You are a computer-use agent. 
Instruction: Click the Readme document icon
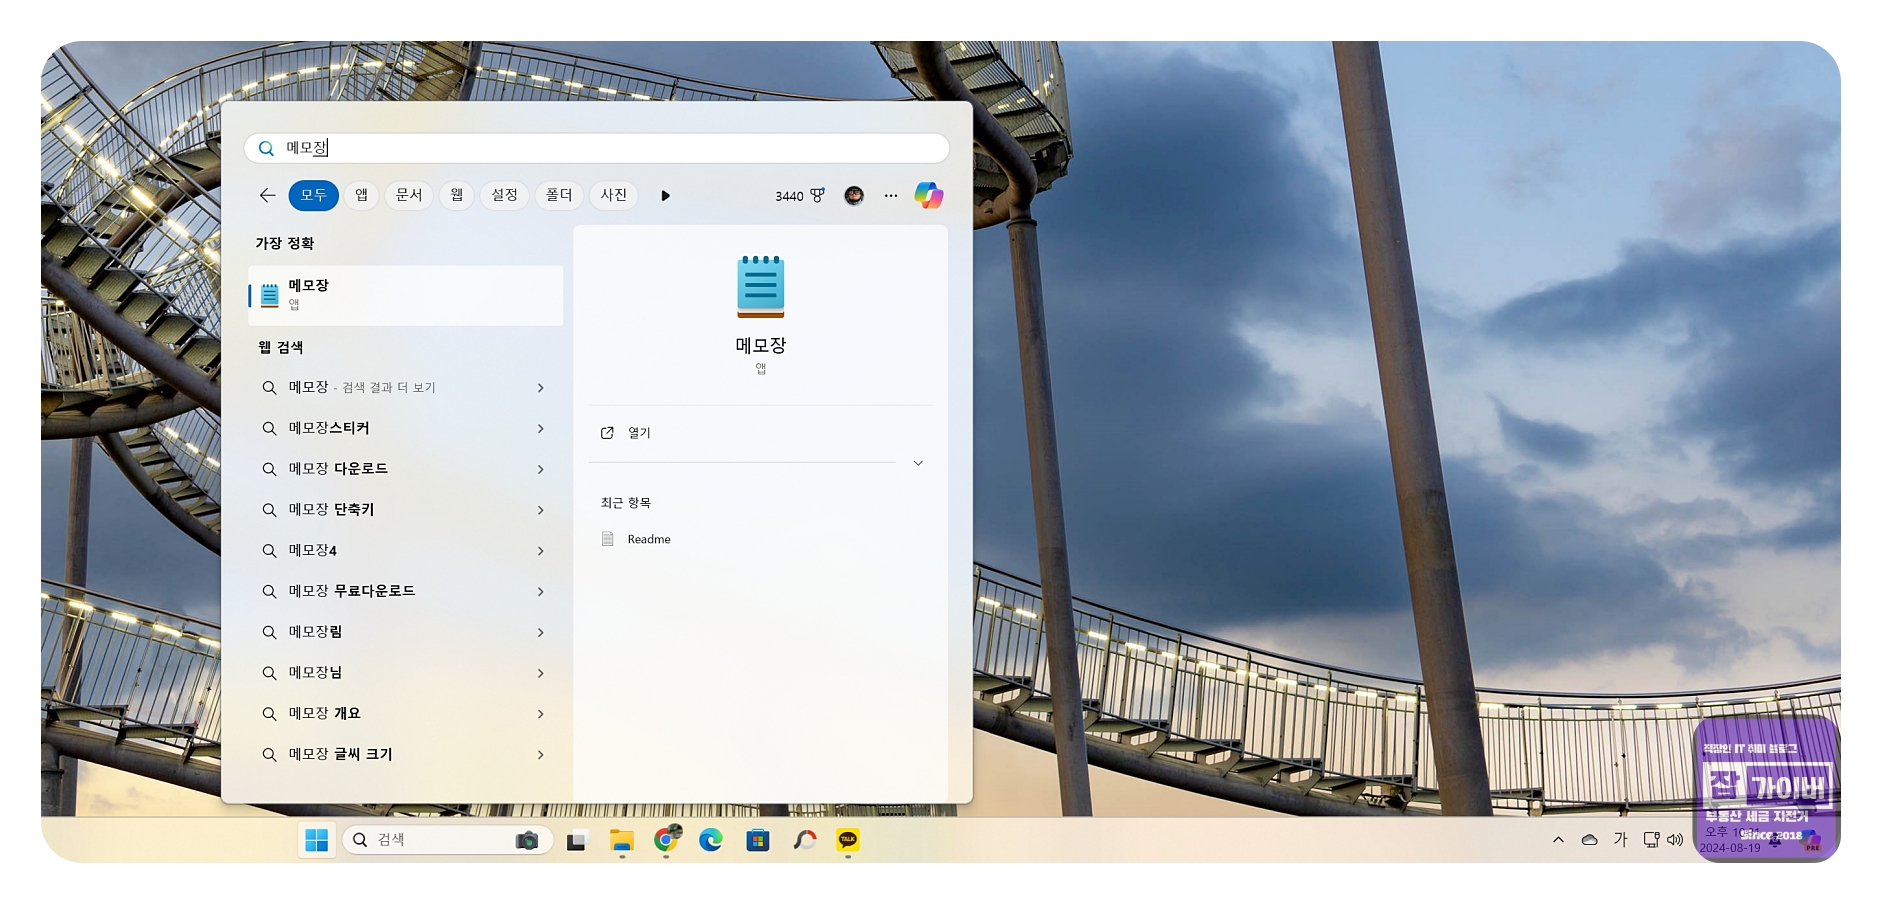(x=607, y=539)
